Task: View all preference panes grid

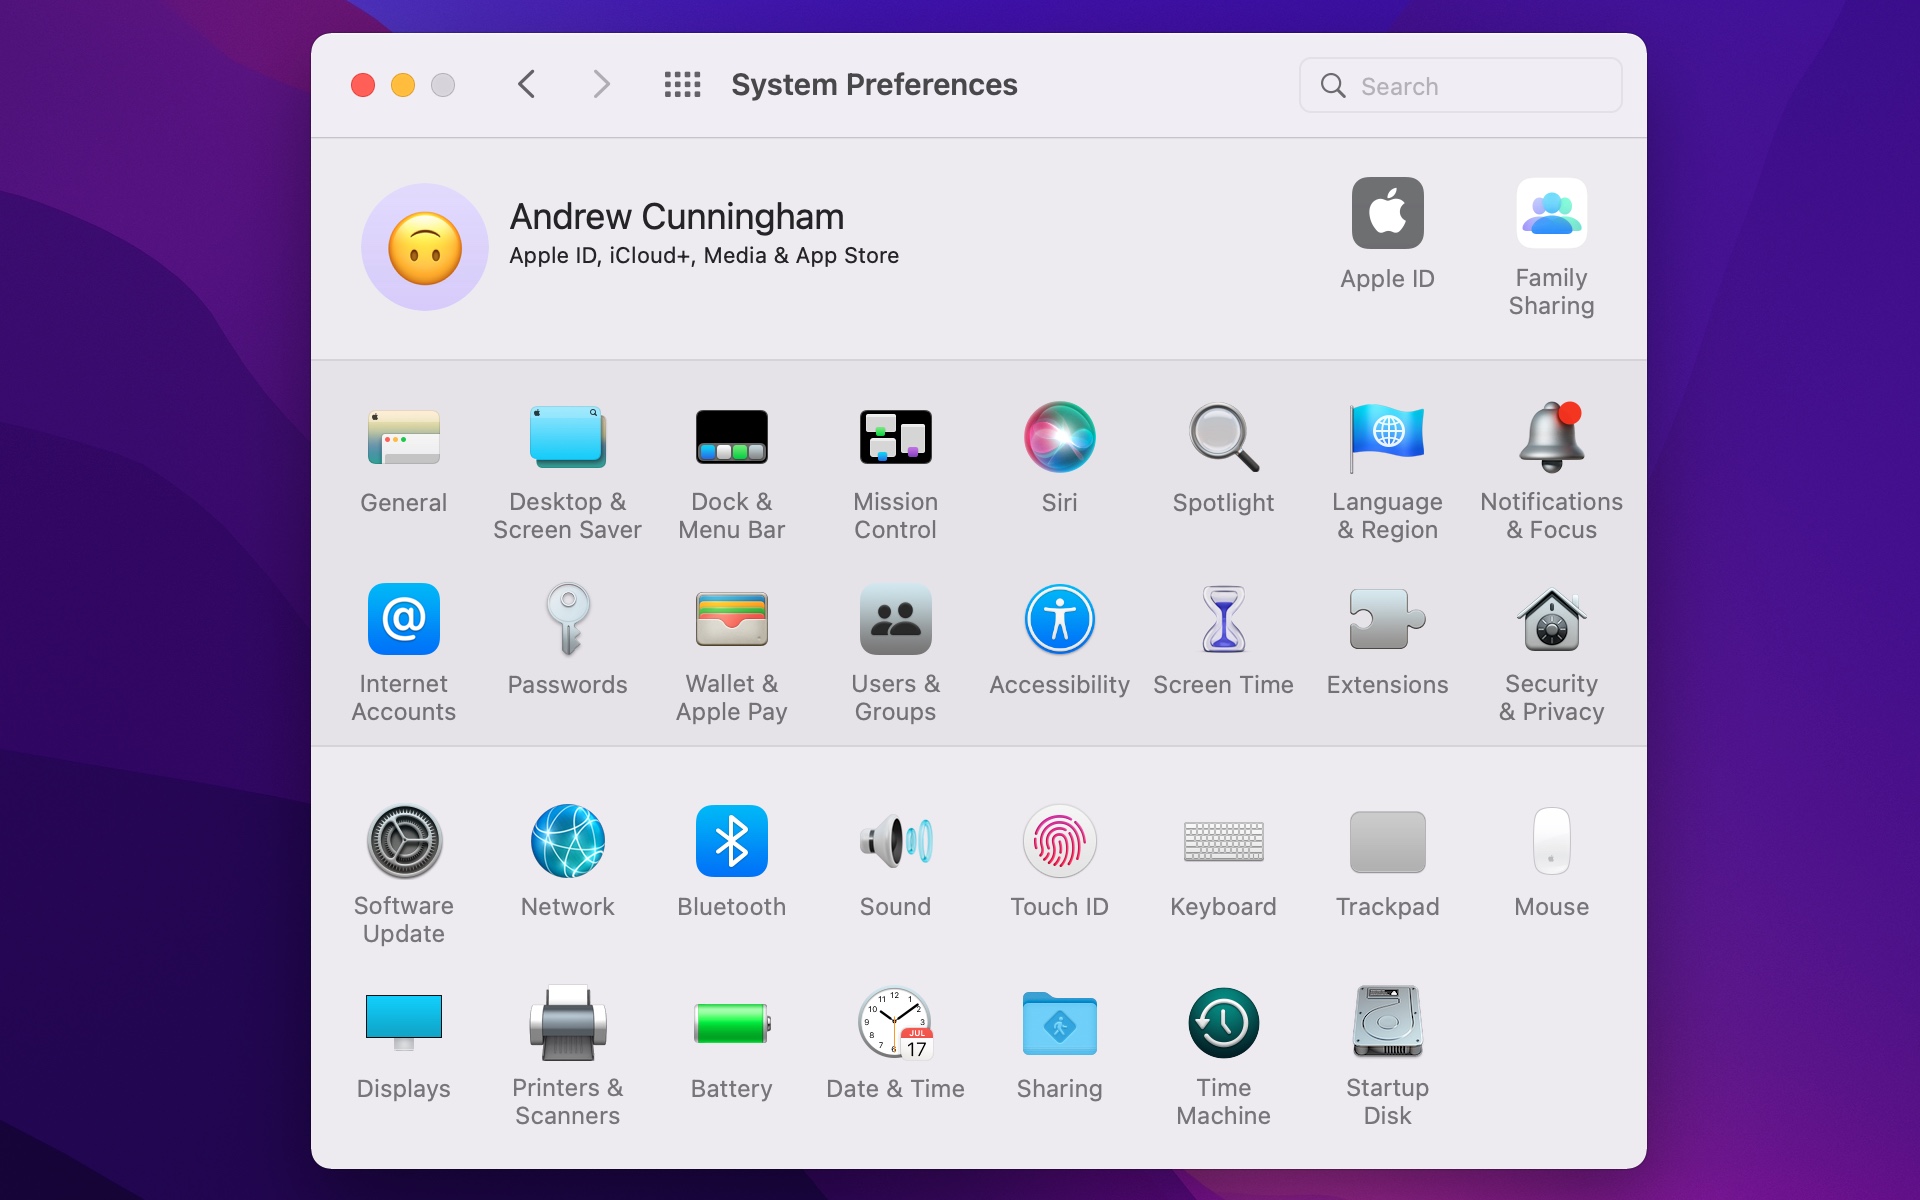Action: (683, 83)
